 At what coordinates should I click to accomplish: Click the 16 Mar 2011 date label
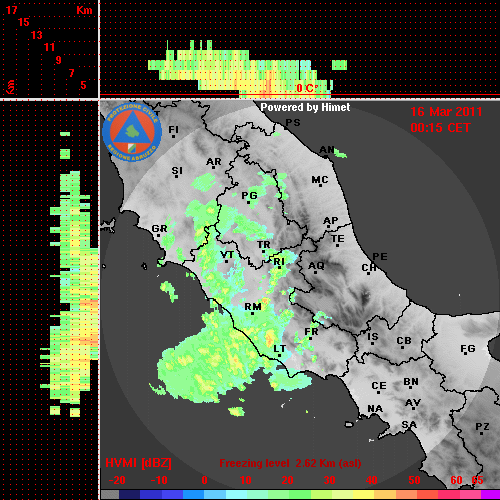click(446, 112)
